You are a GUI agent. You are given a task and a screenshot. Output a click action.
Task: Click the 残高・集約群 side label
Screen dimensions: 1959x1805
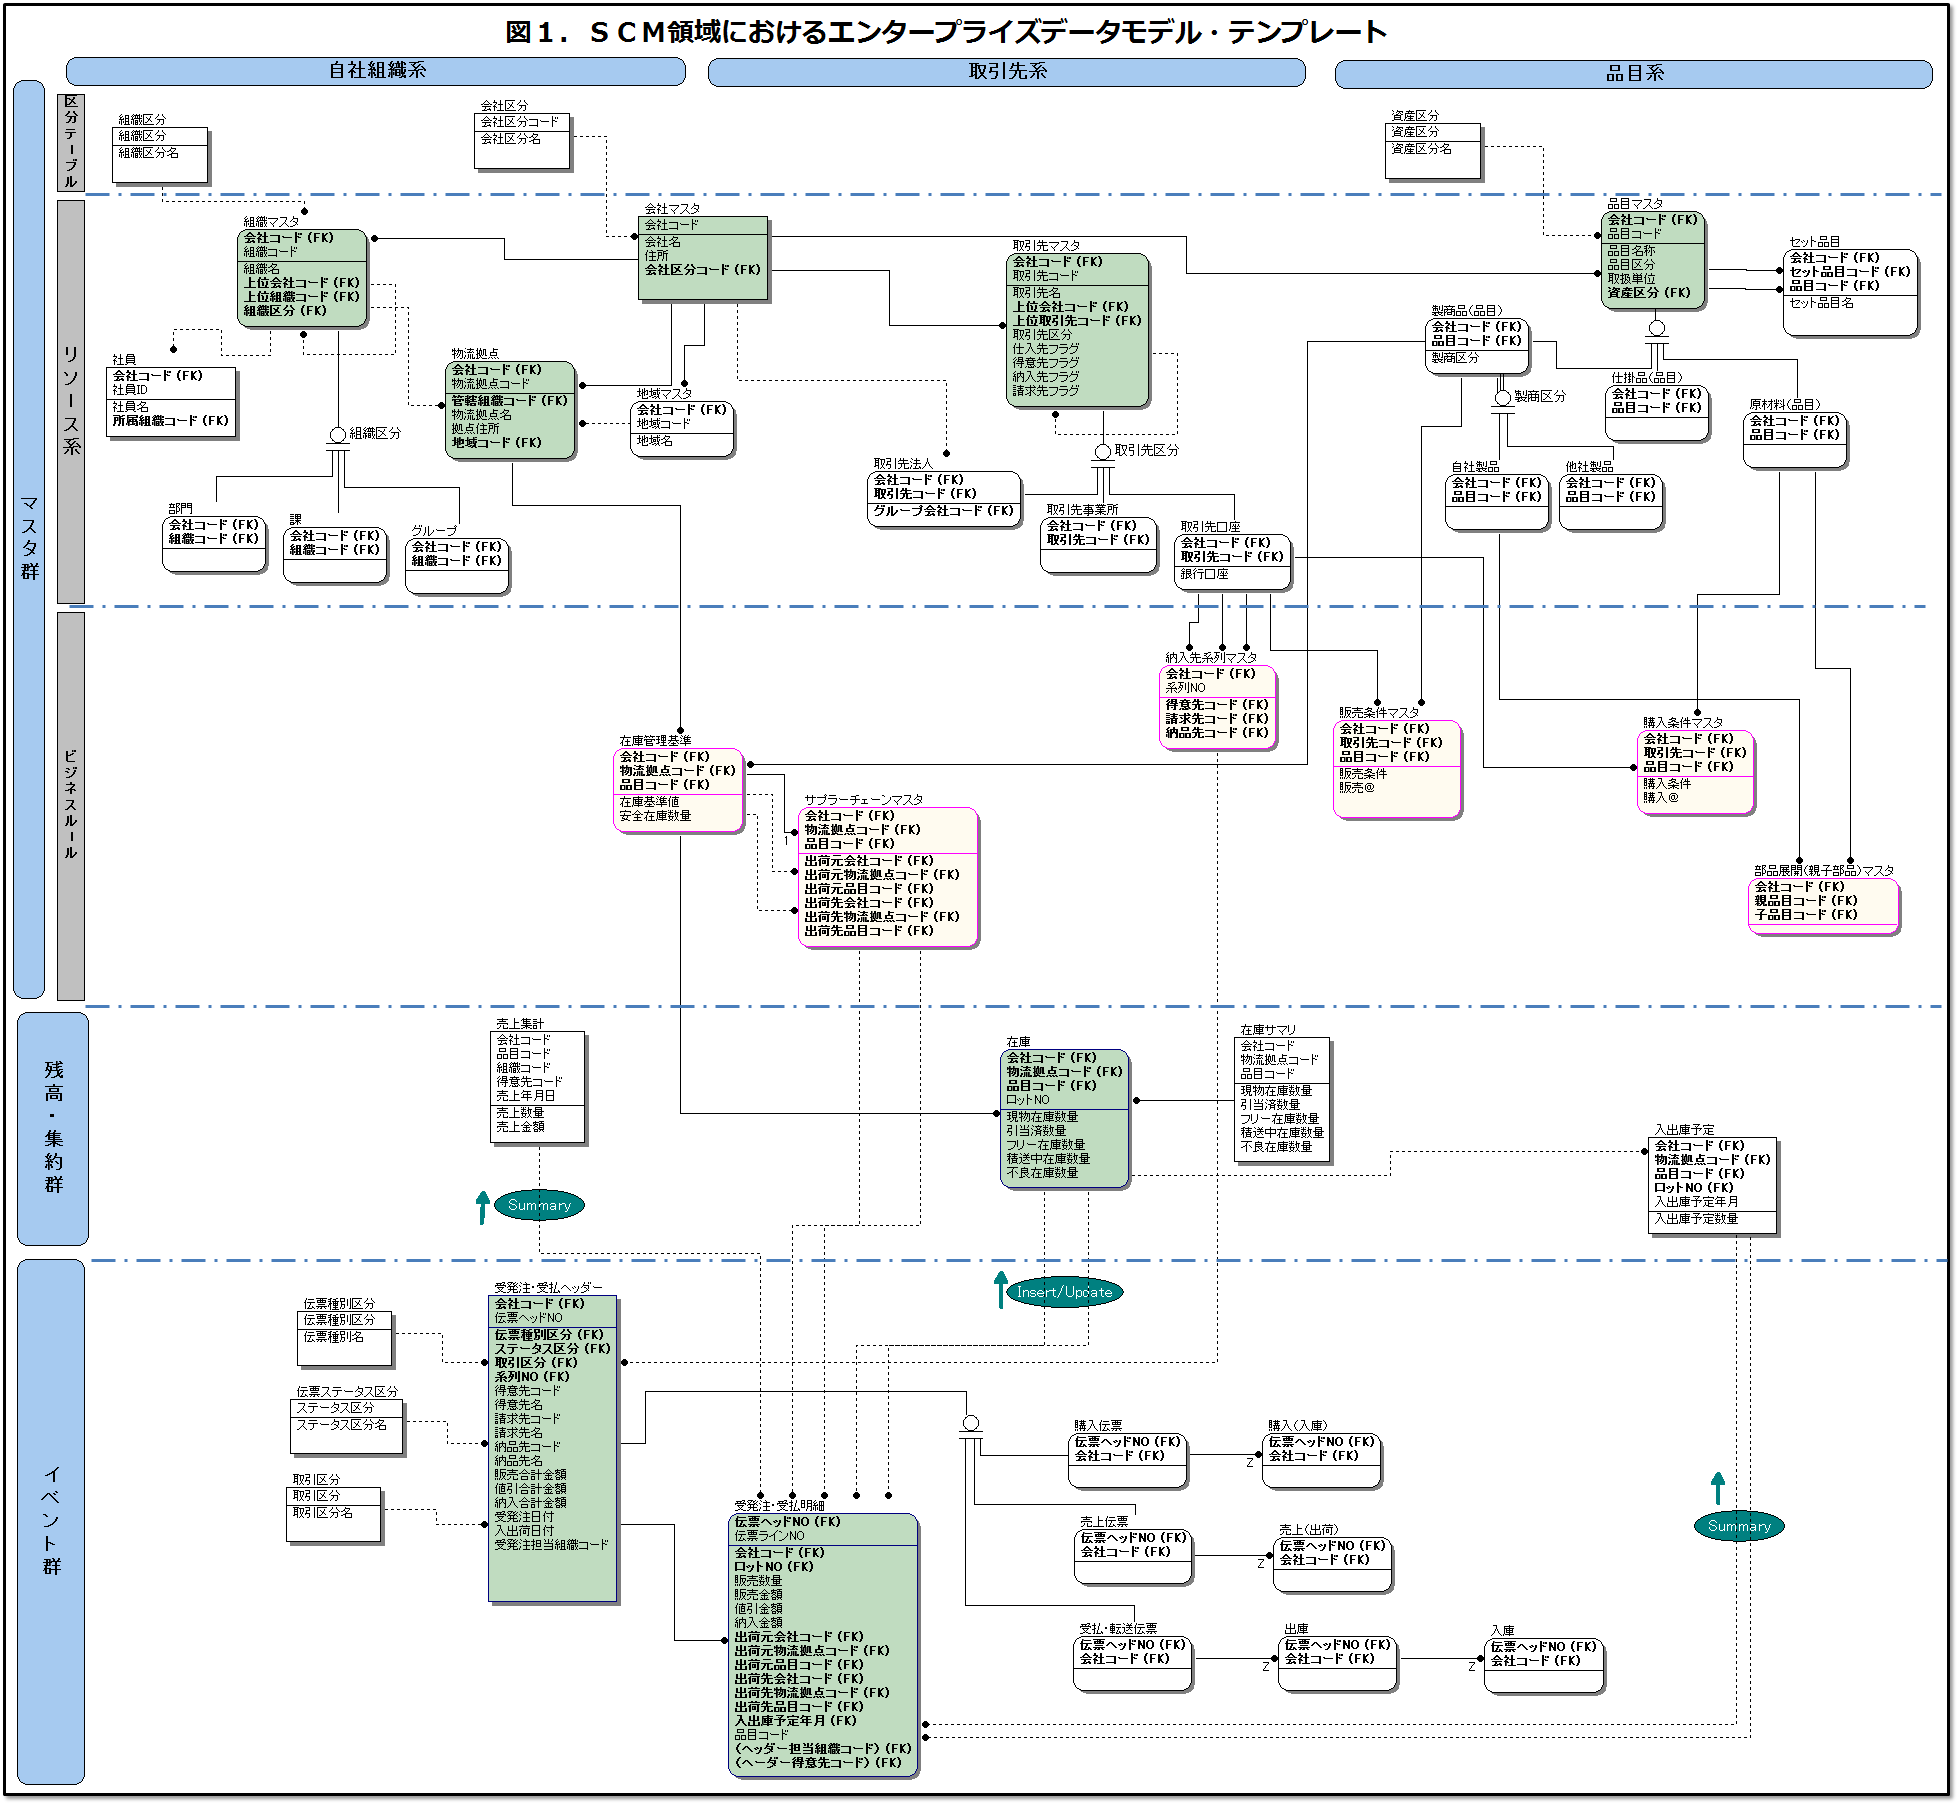(53, 1127)
